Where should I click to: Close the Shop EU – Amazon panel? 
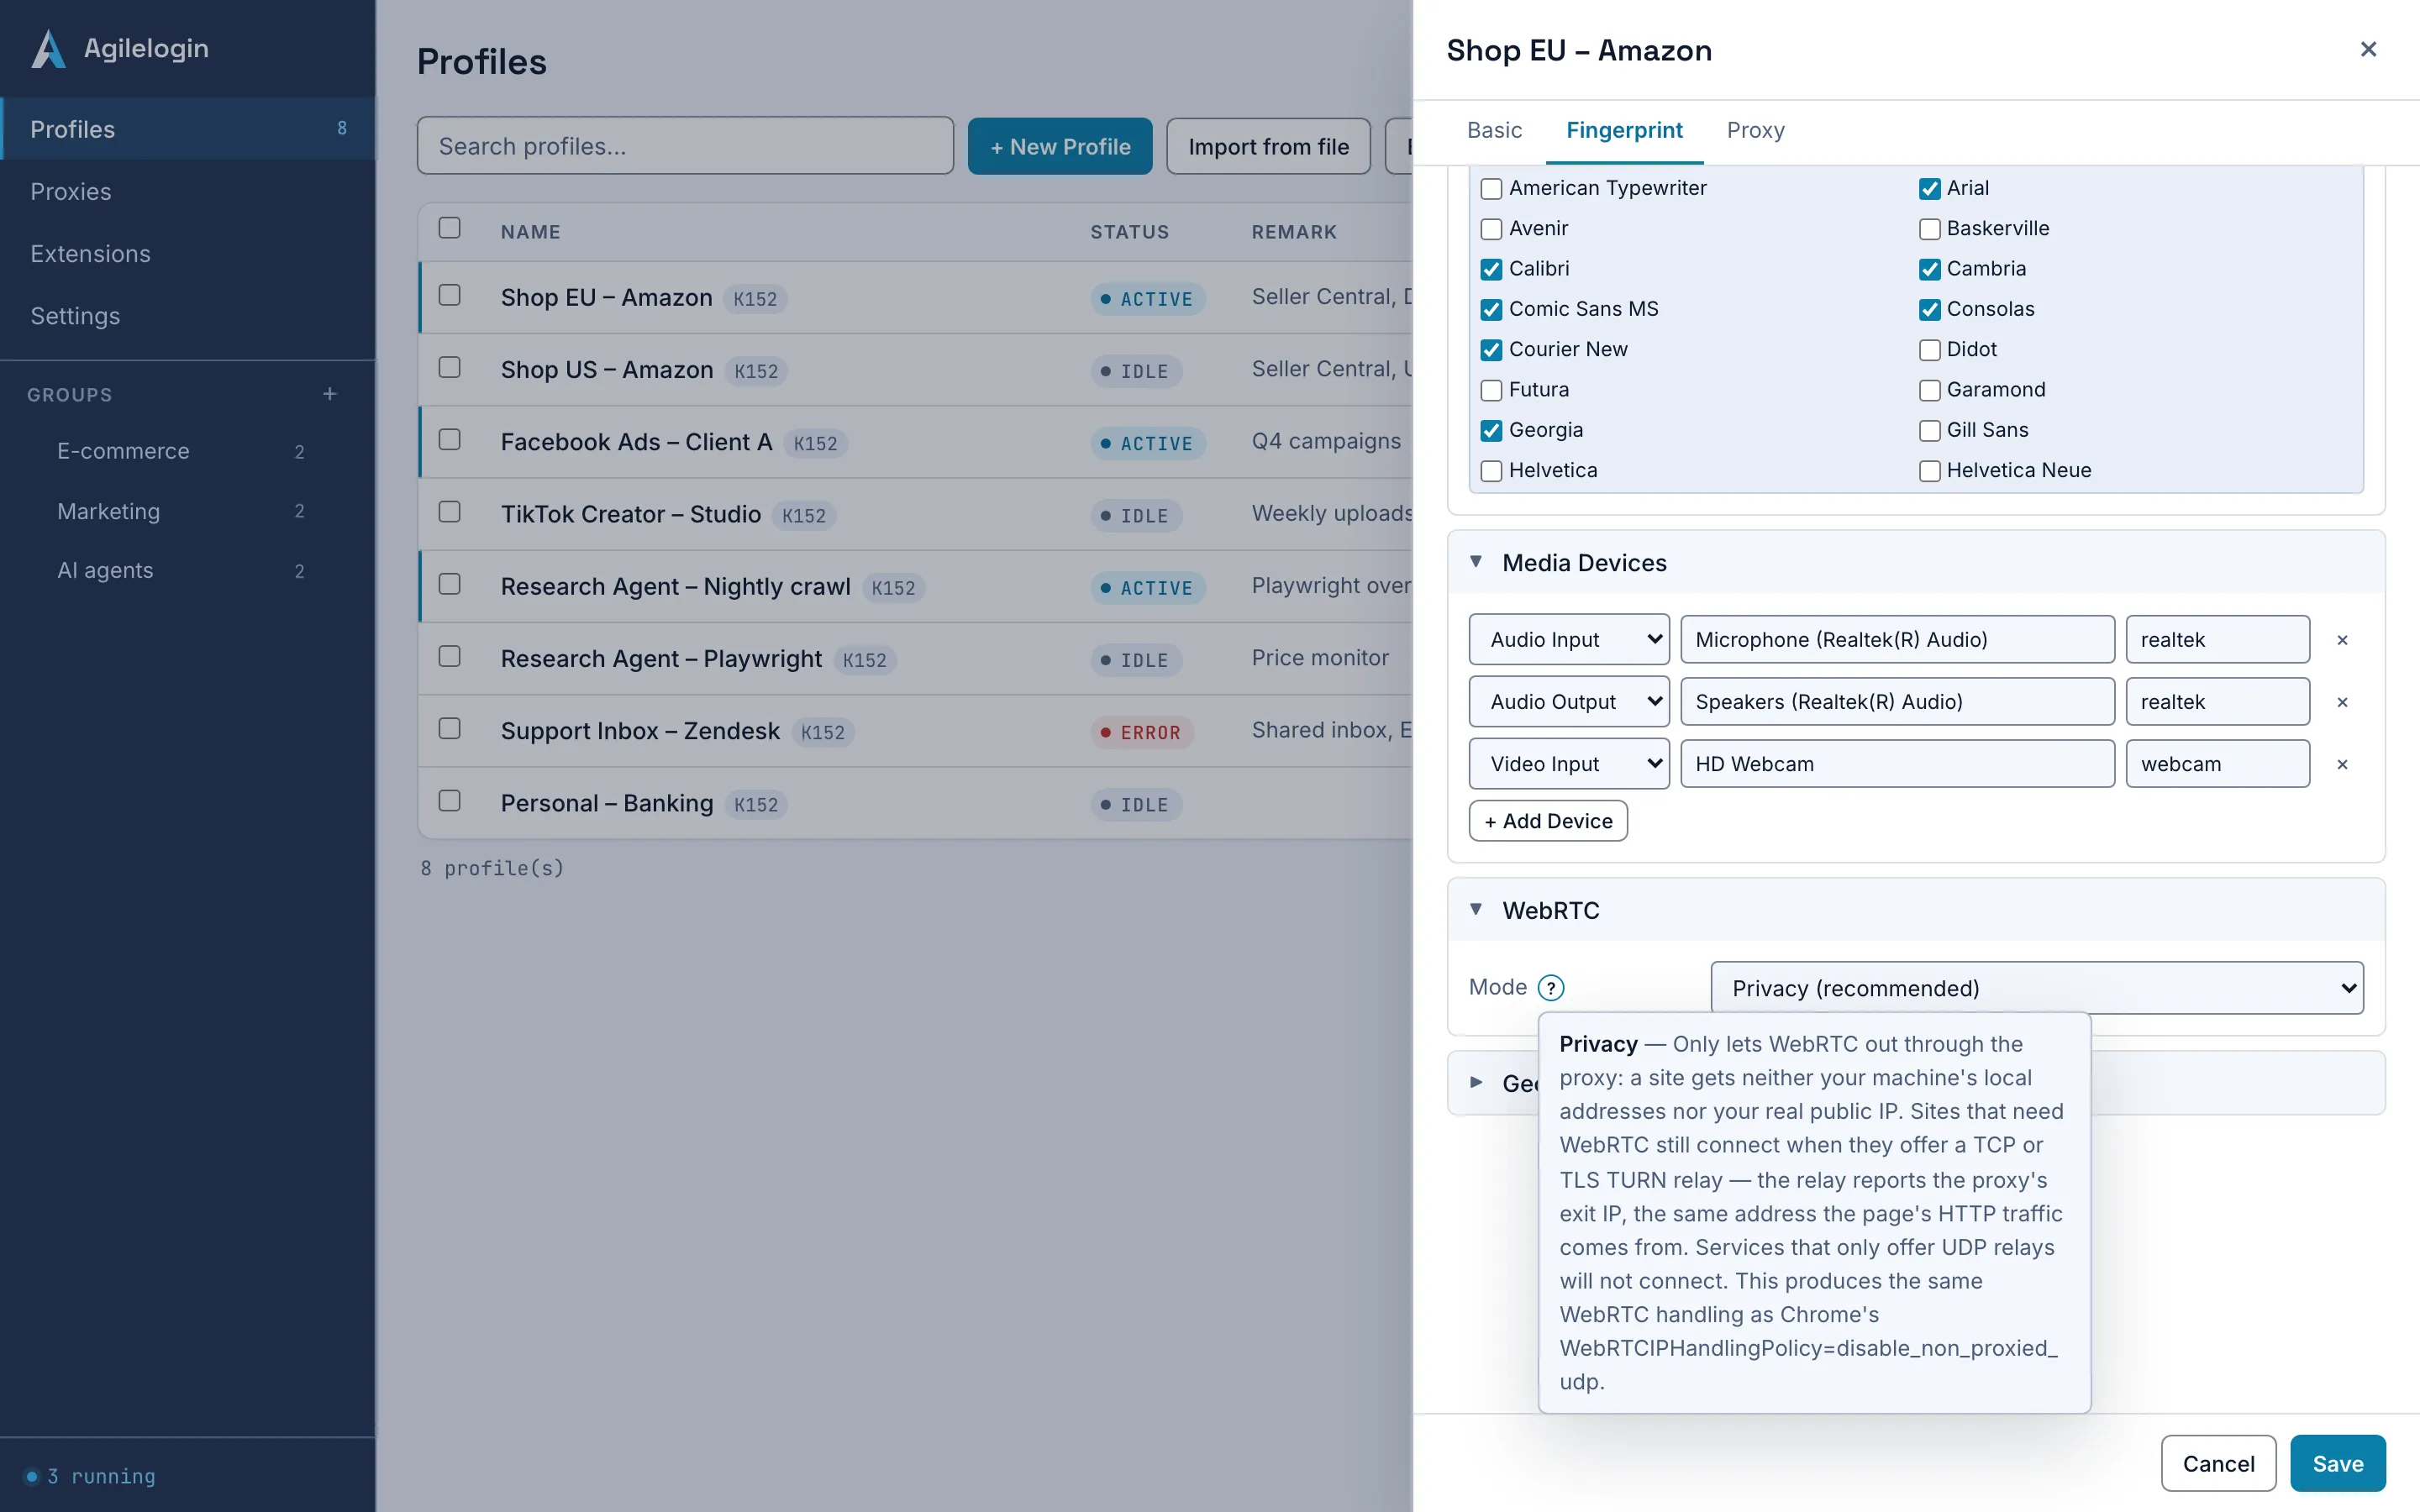[2368, 49]
